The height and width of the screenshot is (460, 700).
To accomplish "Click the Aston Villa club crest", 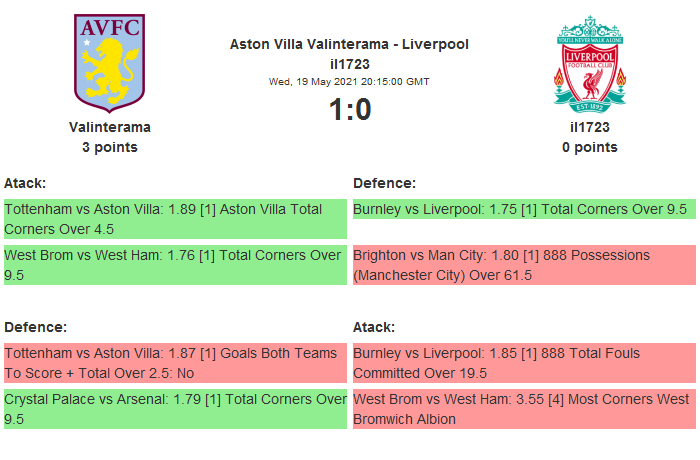I will [109, 62].
